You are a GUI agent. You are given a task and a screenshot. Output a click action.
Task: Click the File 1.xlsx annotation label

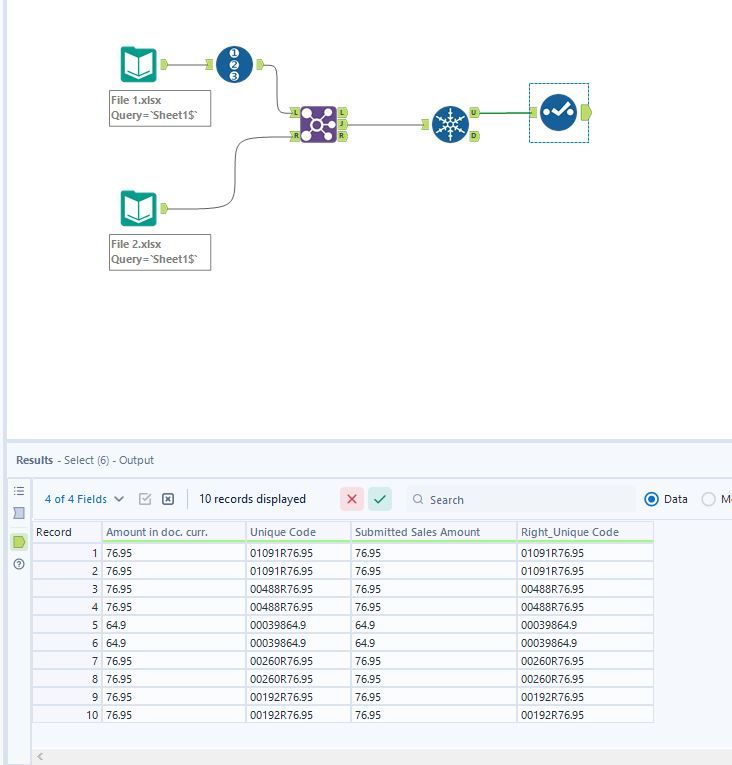[x=160, y=108]
